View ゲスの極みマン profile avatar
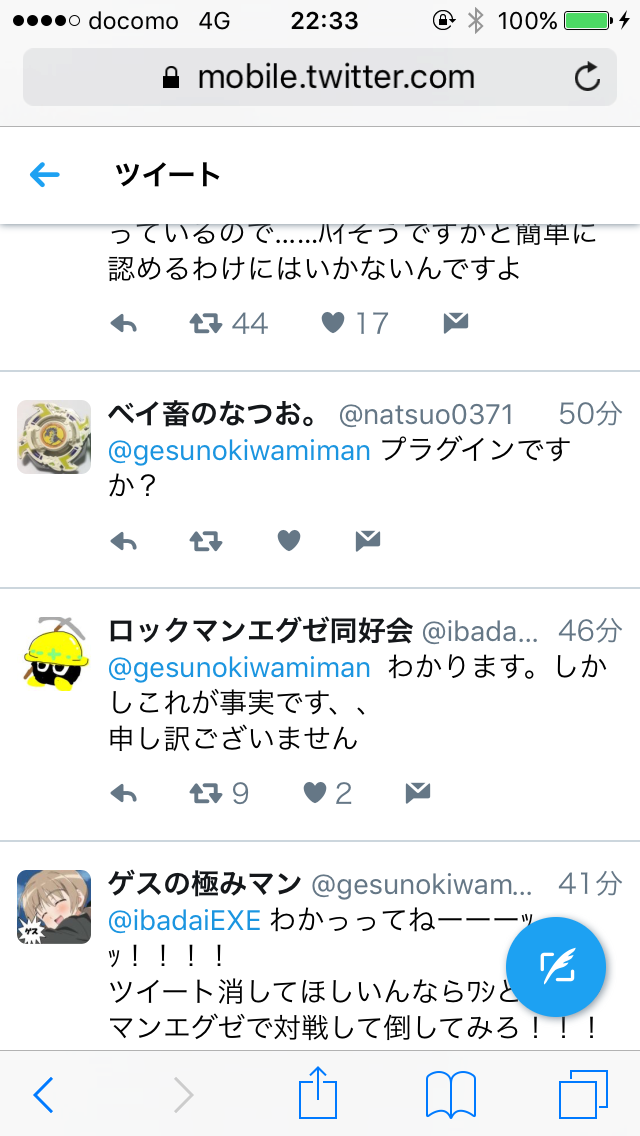Viewport: 640px width, 1136px height. coord(54,906)
